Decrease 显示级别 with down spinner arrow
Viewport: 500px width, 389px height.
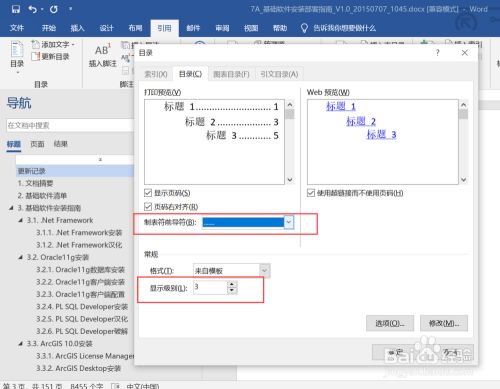click(x=232, y=290)
